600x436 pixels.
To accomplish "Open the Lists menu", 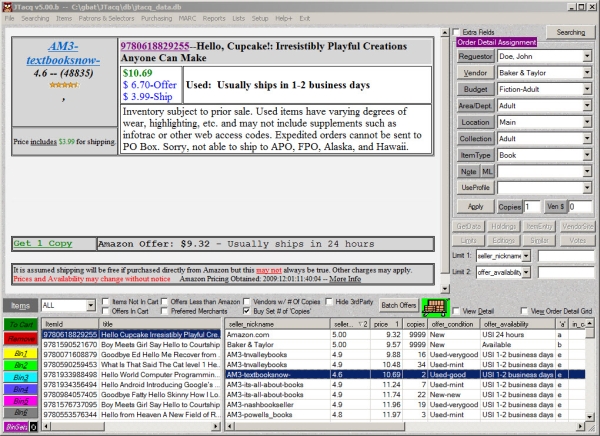I will point(238,18).
